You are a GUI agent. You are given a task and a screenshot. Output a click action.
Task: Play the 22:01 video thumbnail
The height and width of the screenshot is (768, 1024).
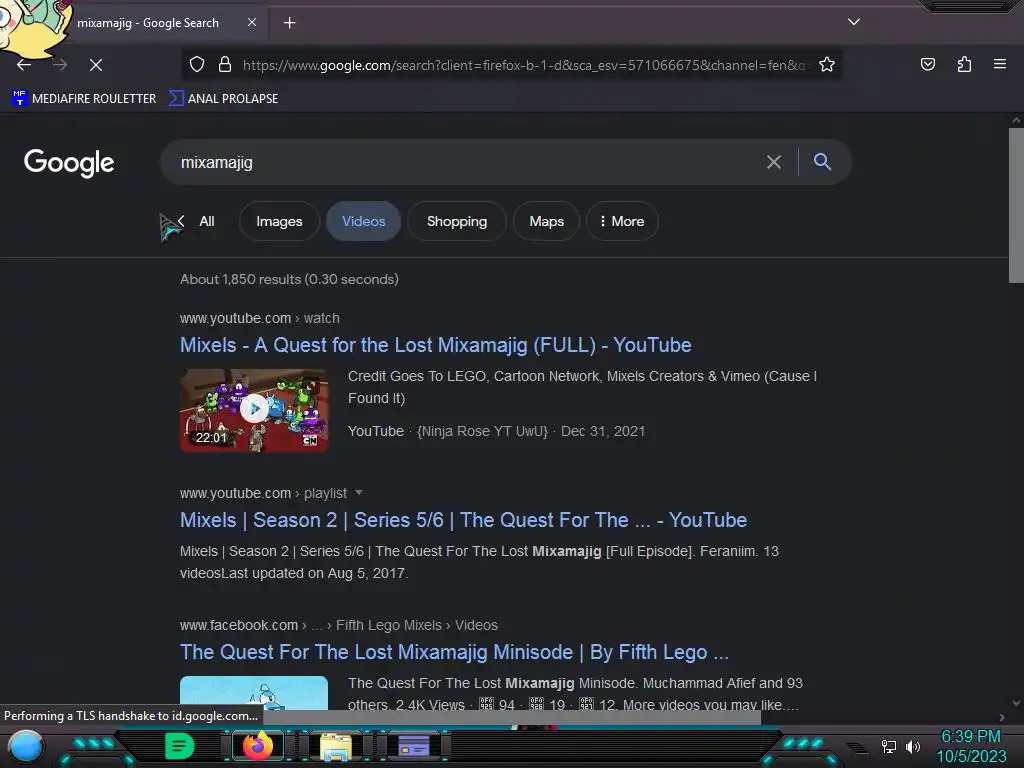[x=254, y=410]
